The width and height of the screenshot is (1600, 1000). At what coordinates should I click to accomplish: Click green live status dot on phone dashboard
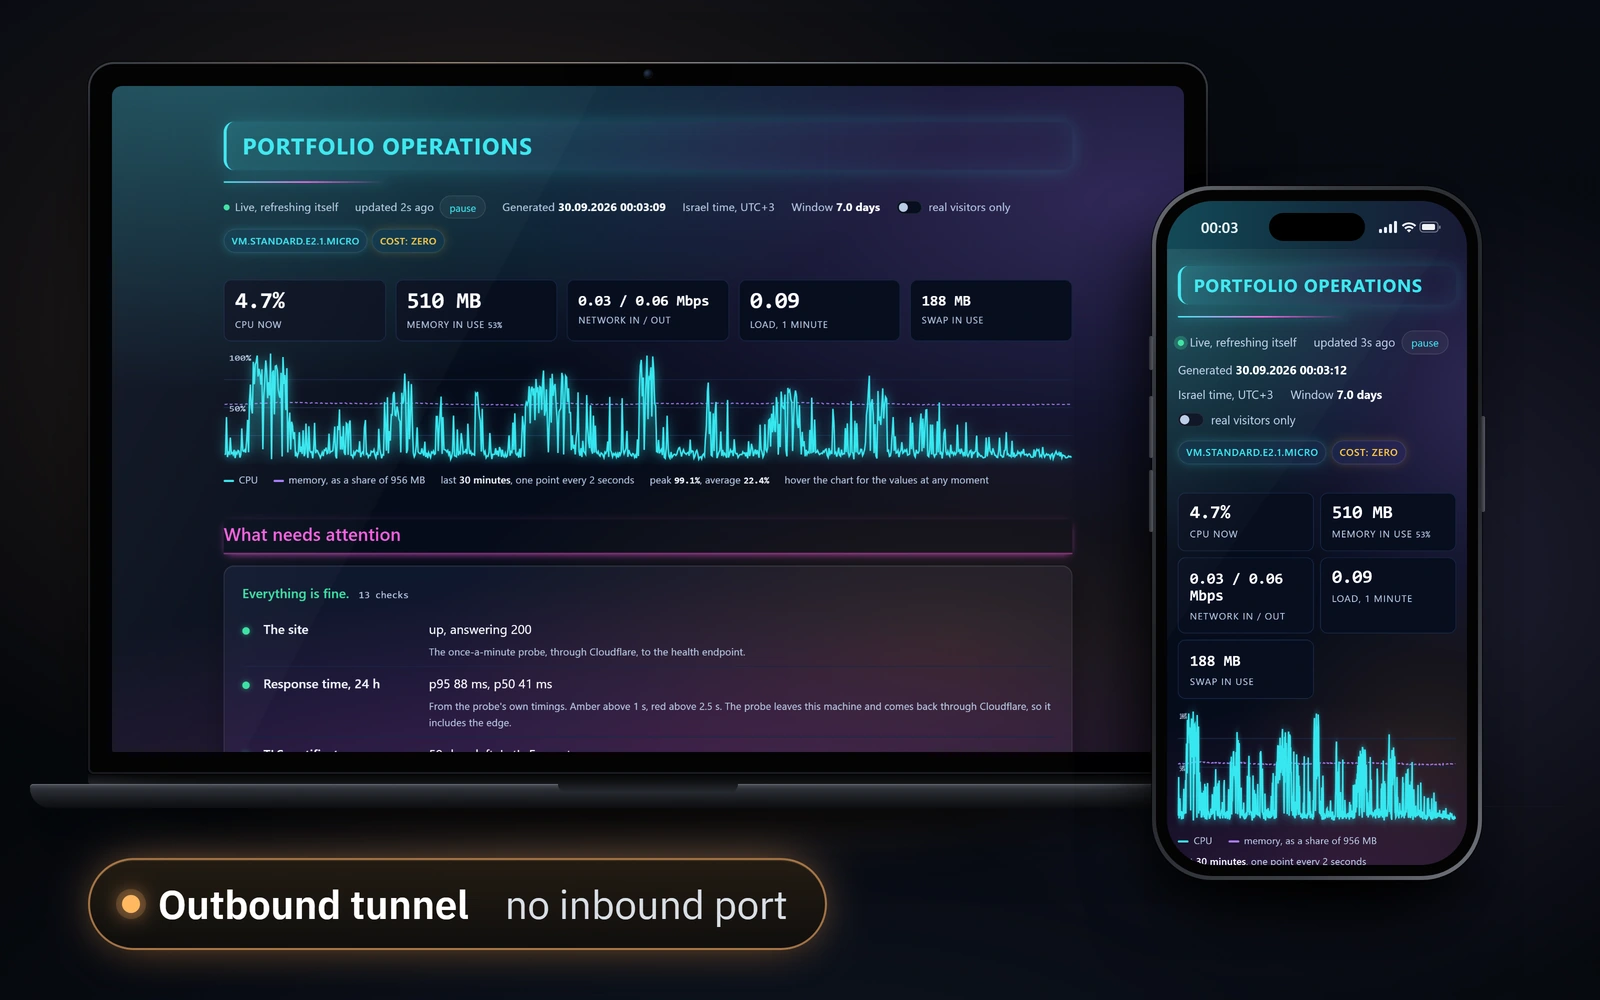click(x=1181, y=343)
